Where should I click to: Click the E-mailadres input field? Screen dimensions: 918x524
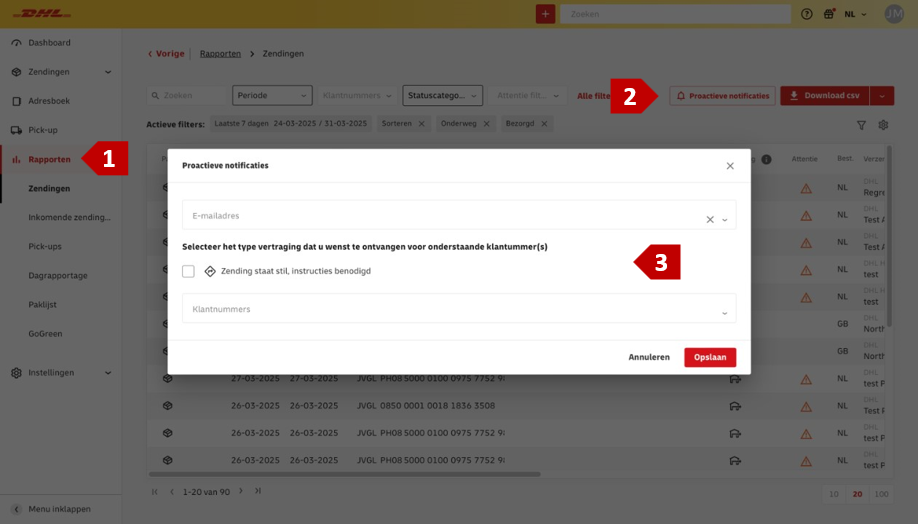coord(445,215)
